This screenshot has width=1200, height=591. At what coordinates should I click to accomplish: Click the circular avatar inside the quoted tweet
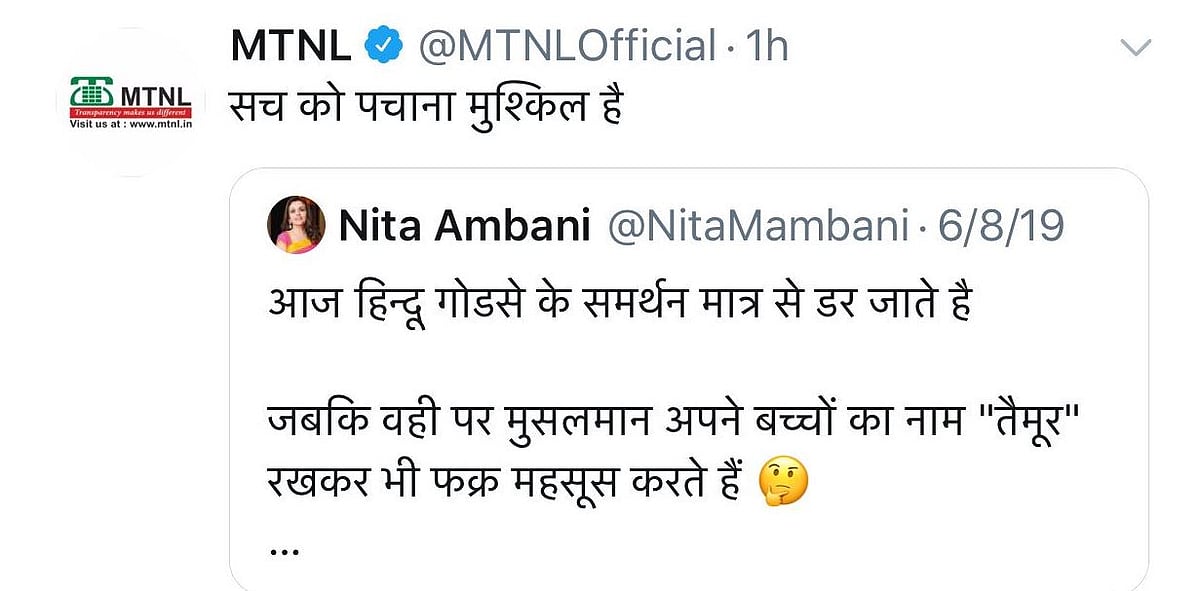click(293, 224)
